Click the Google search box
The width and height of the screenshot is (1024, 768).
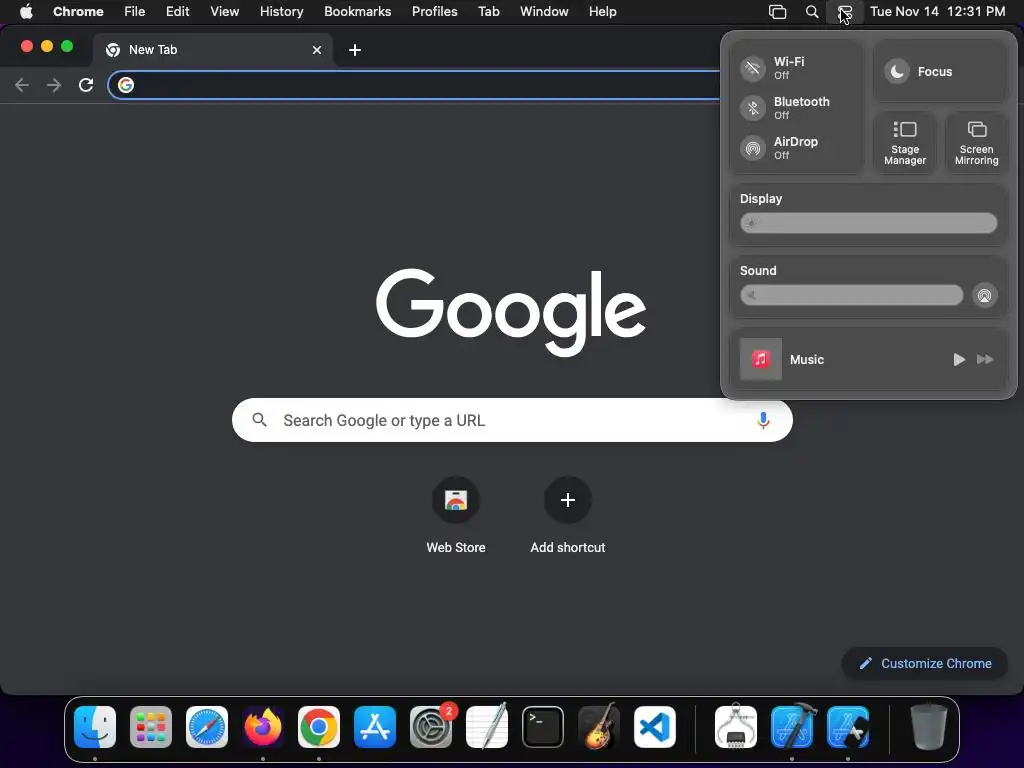tap(512, 420)
